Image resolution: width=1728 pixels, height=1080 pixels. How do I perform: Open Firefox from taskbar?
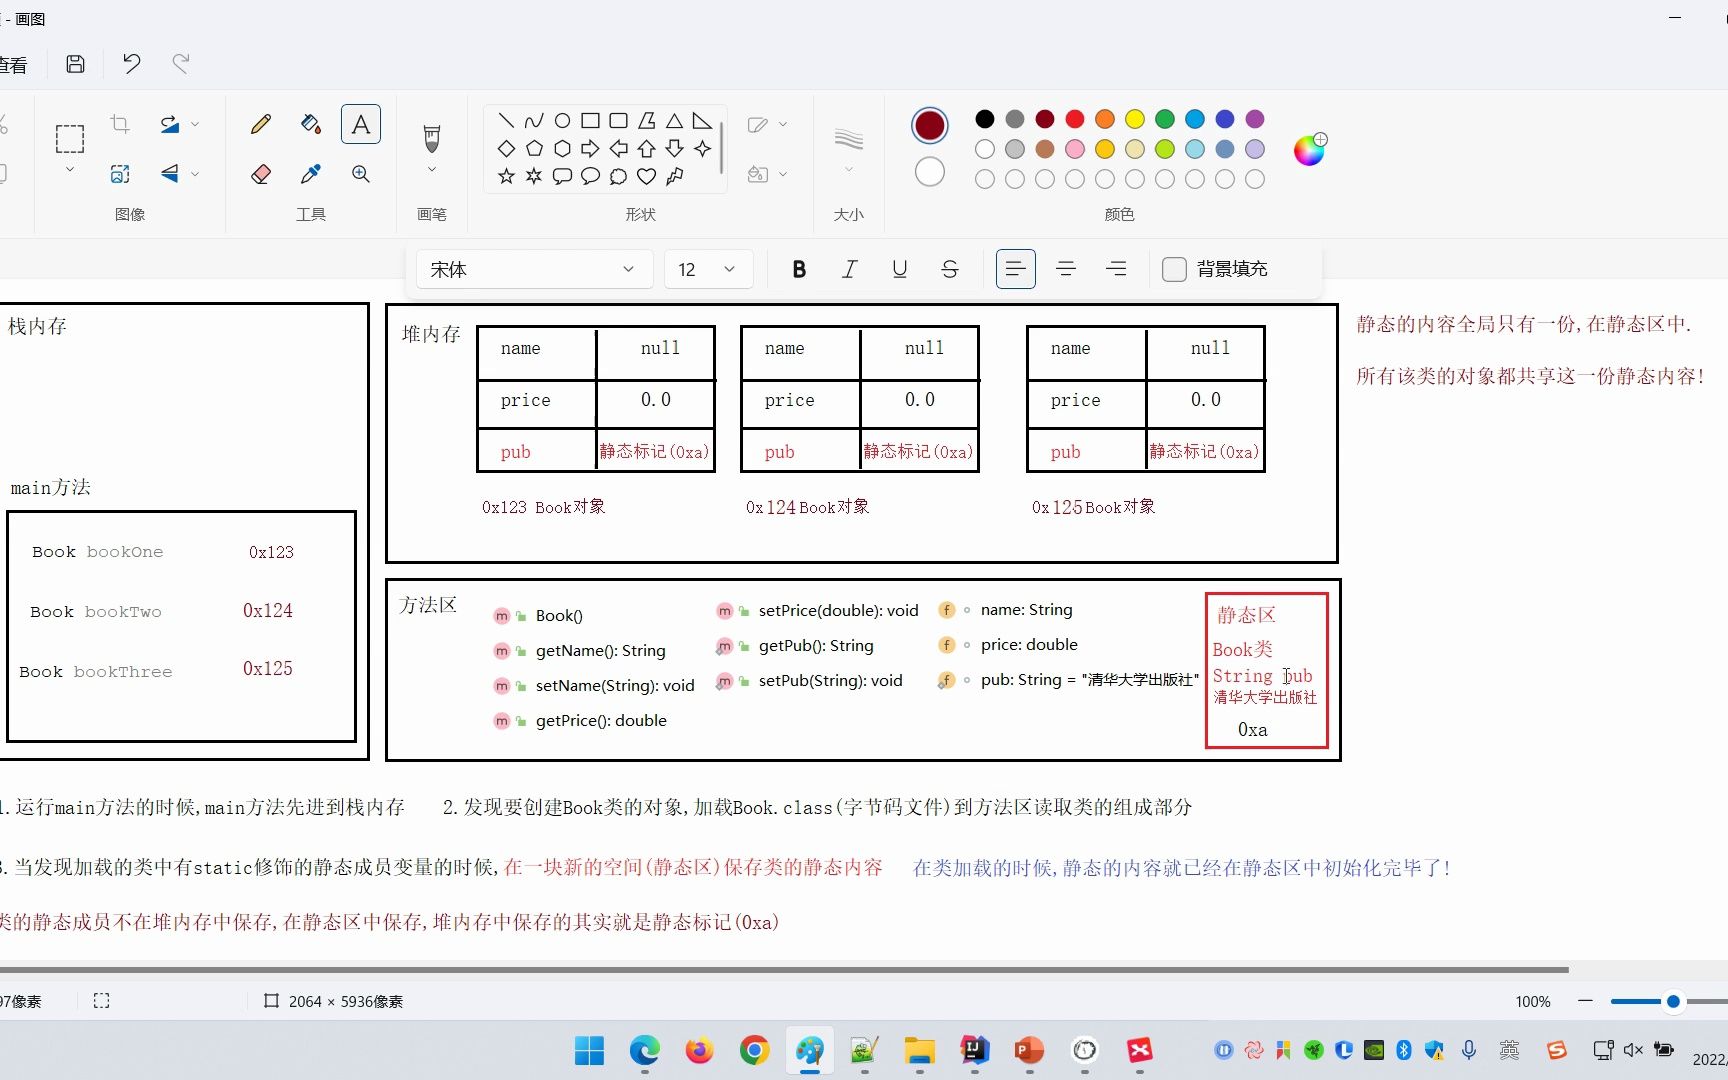click(x=700, y=1050)
